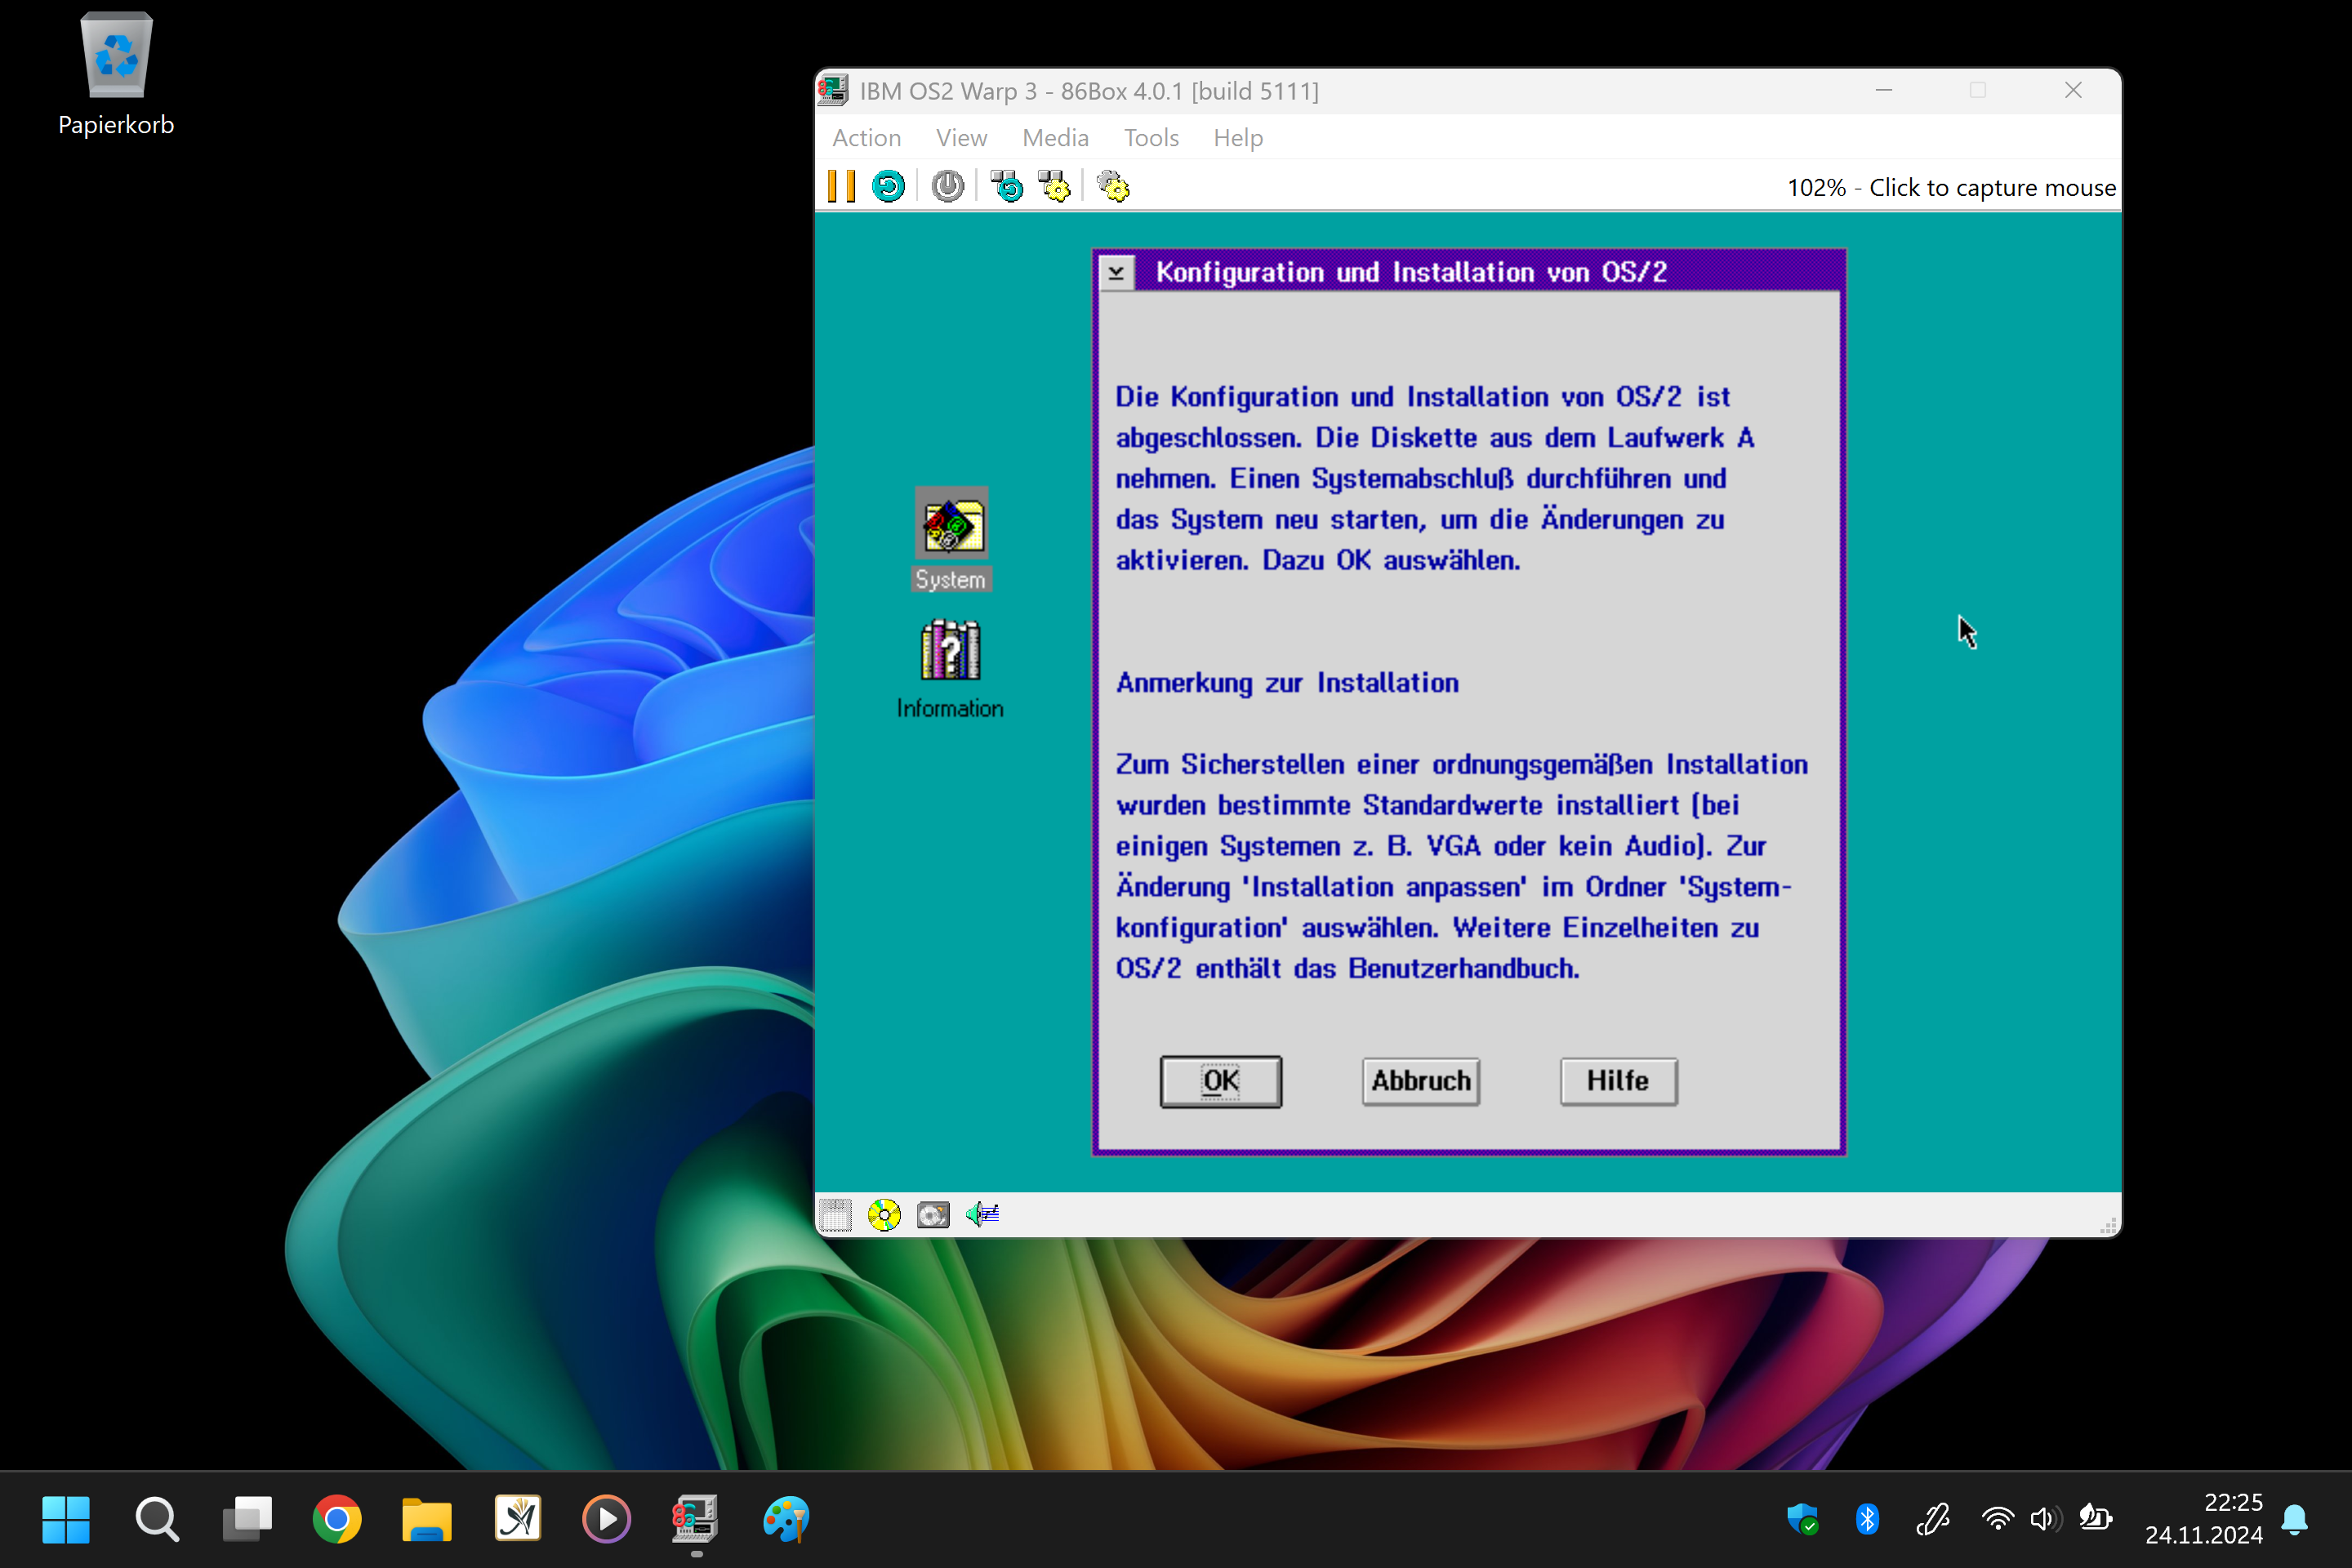Viewport: 2352px width, 1568px height.
Task: Click the hard reset toolbar icon
Action: coord(888,187)
